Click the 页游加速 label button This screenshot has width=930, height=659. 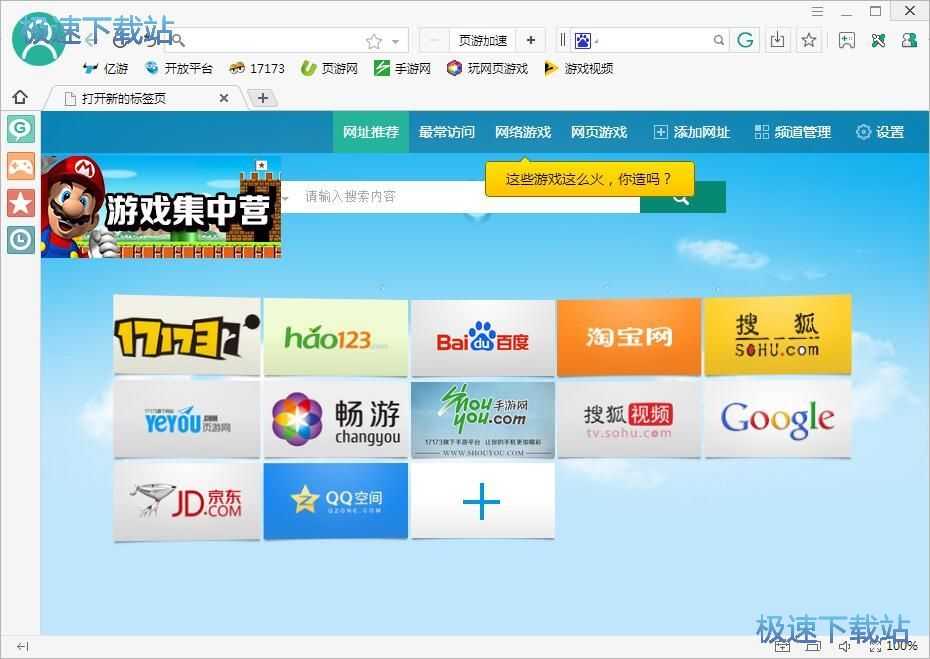(x=482, y=40)
